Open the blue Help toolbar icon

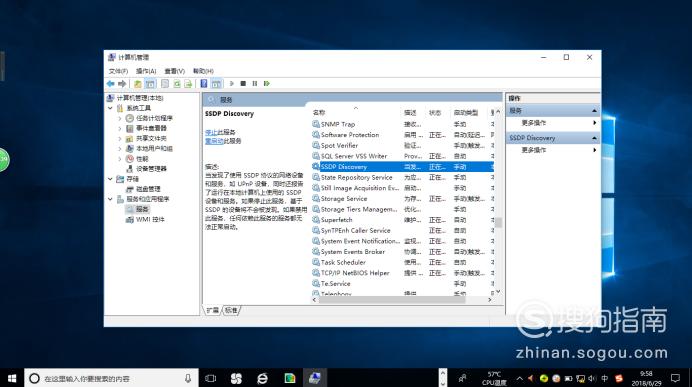coord(203,83)
